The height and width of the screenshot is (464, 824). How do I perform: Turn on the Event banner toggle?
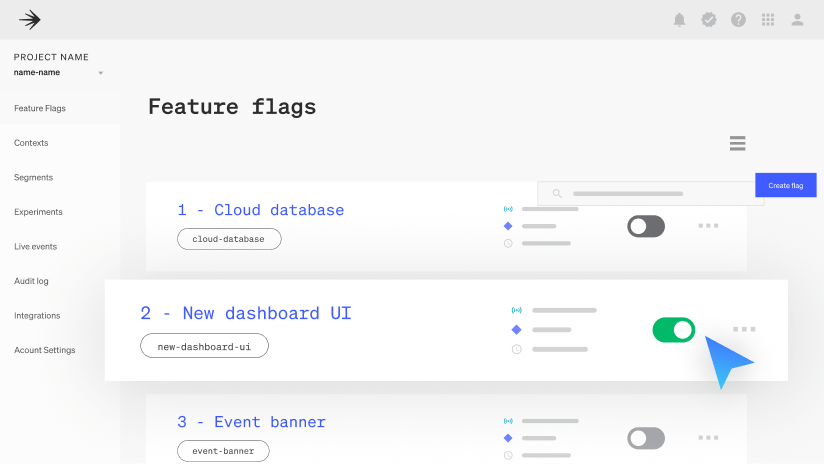coord(646,438)
